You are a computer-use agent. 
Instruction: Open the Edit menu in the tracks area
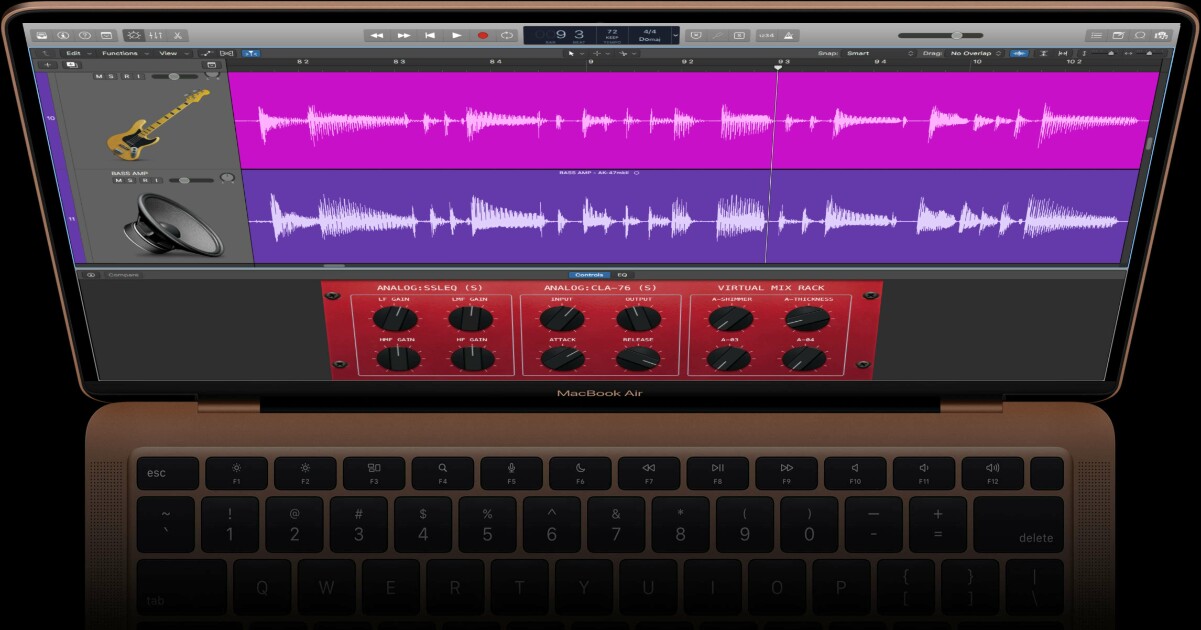[x=77, y=53]
